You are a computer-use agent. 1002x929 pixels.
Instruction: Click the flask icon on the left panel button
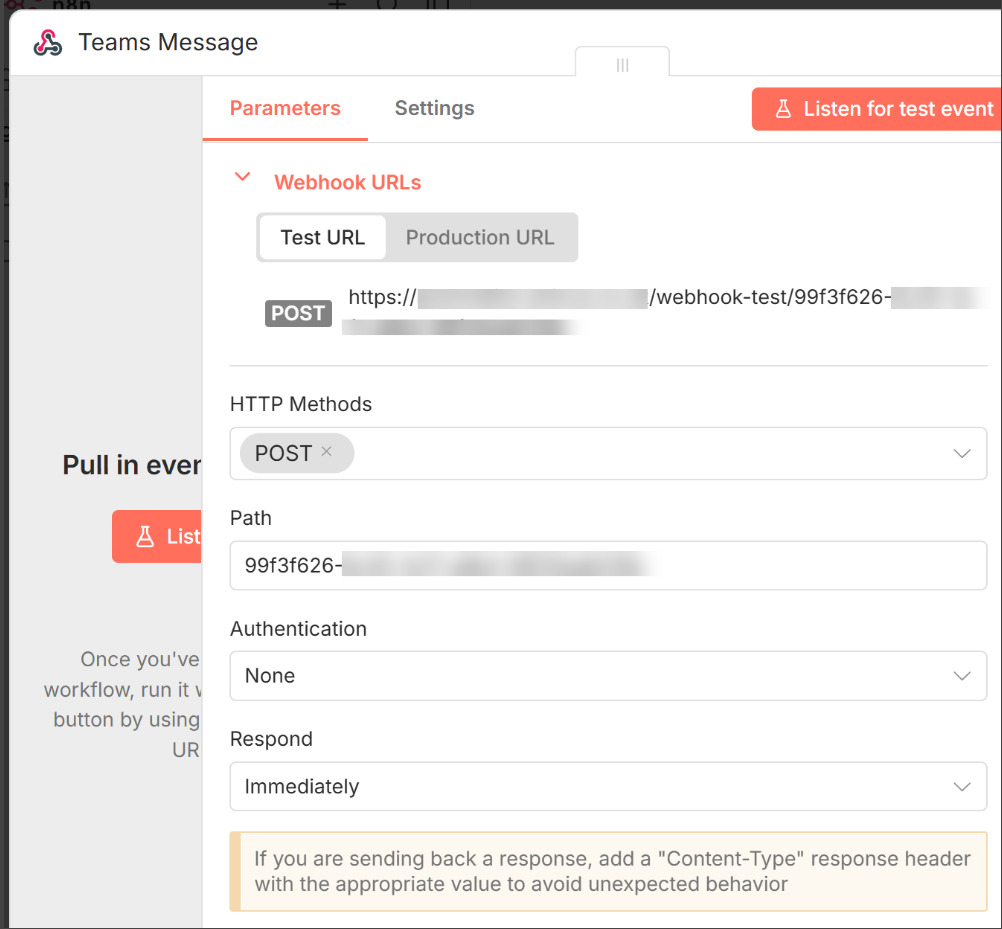tap(145, 537)
